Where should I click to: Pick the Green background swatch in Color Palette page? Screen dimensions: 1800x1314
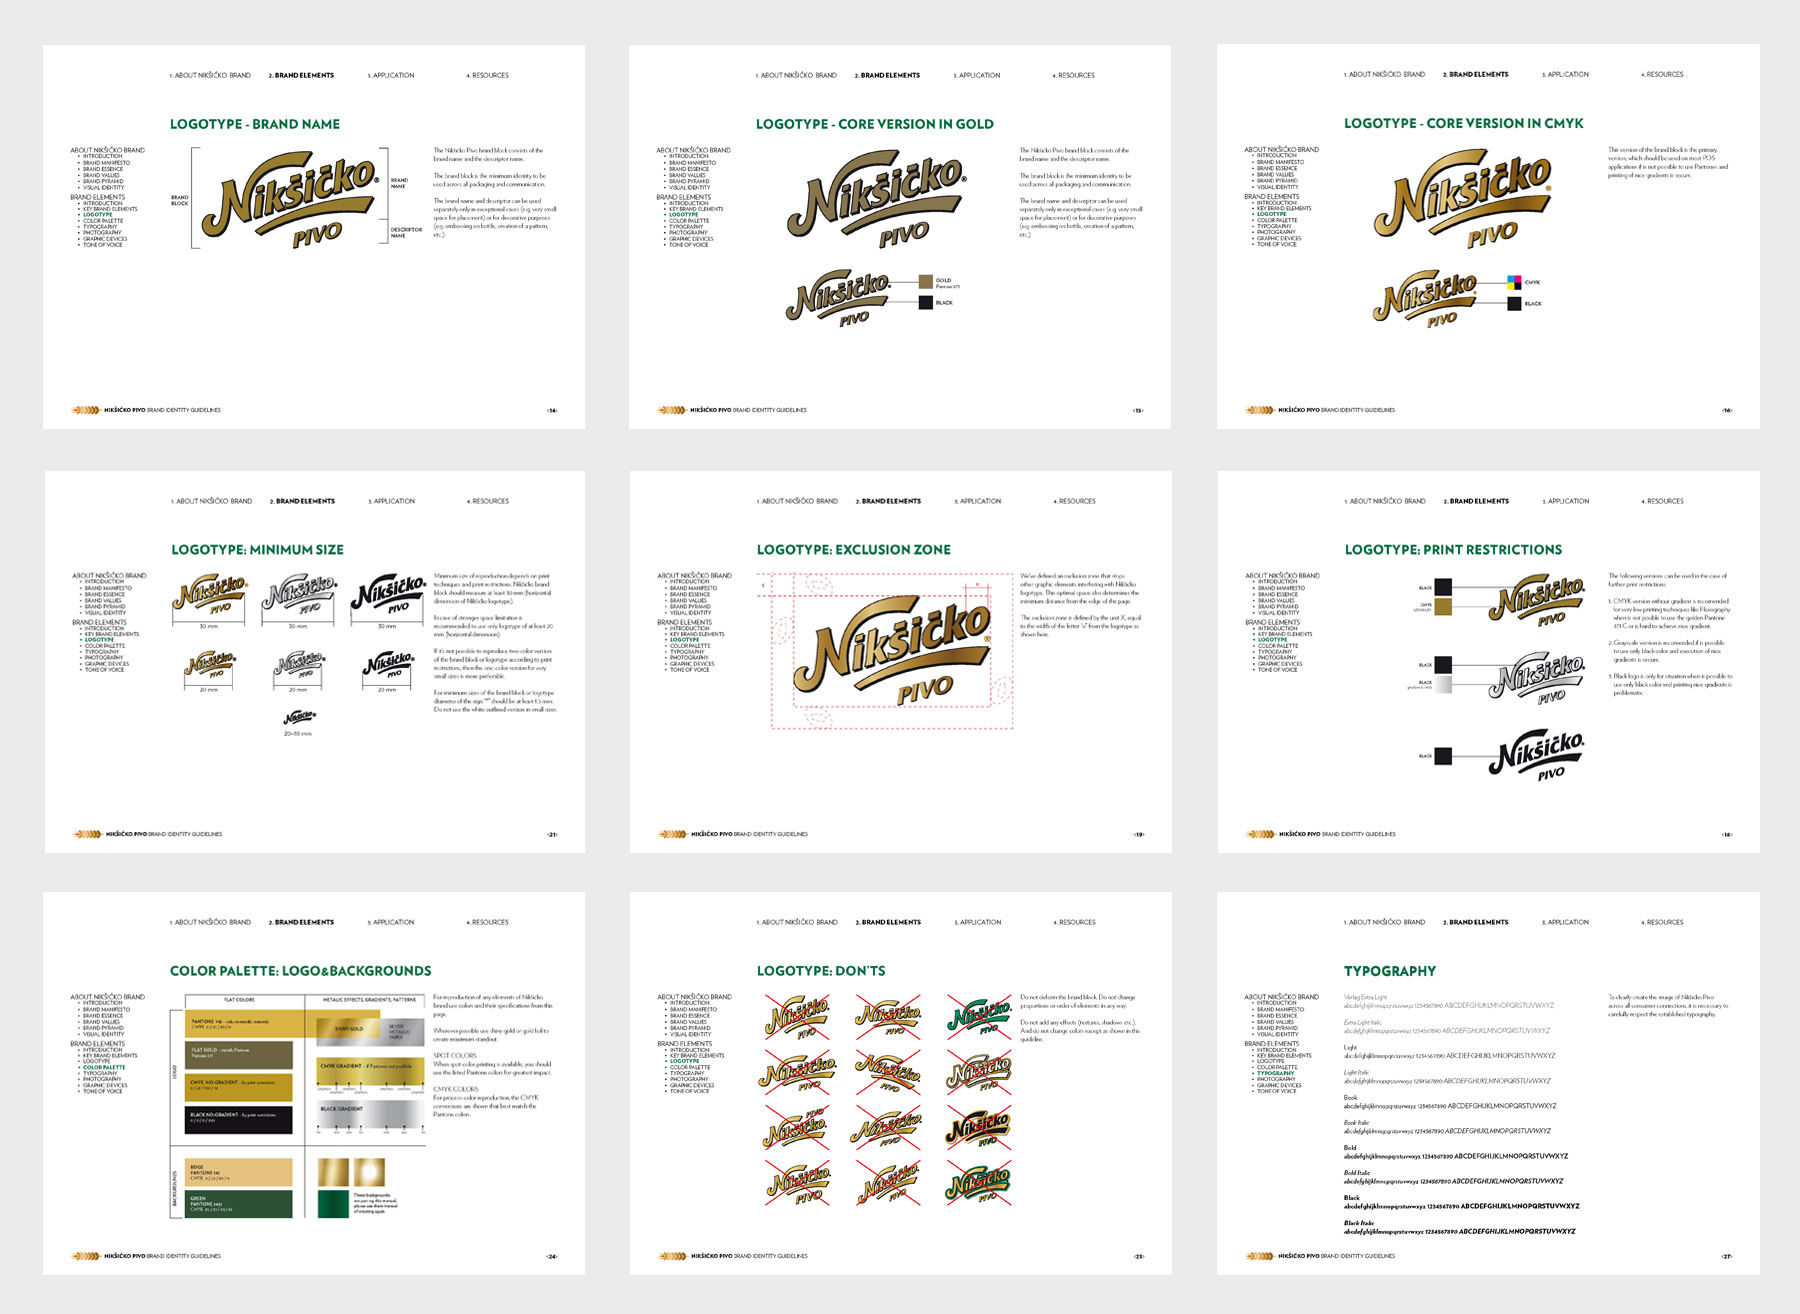pyautogui.click(x=239, y=1204)
